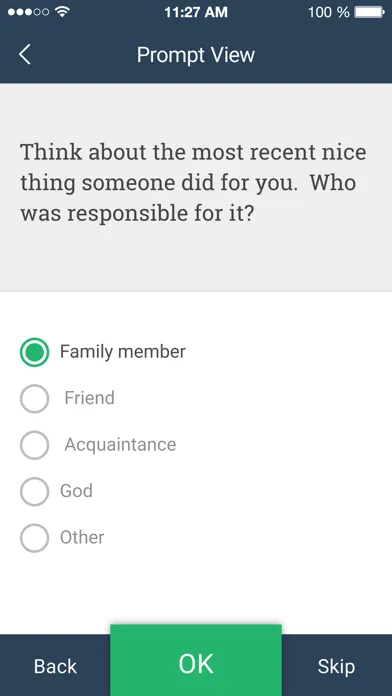Choose the Friend option label

coord(90,398)
